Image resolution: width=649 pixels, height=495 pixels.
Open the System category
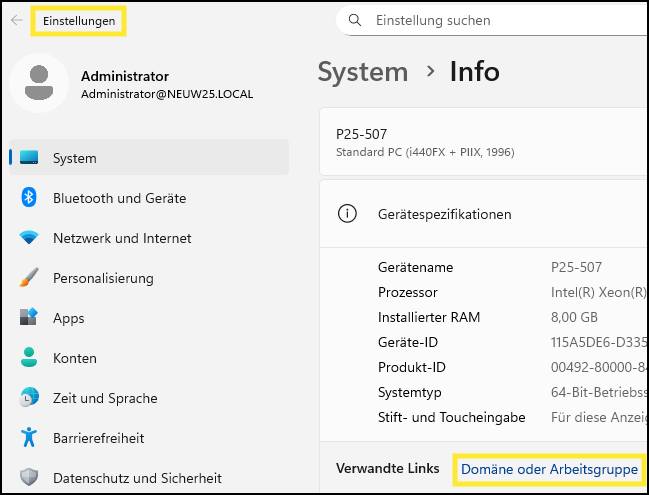[149, 157]
